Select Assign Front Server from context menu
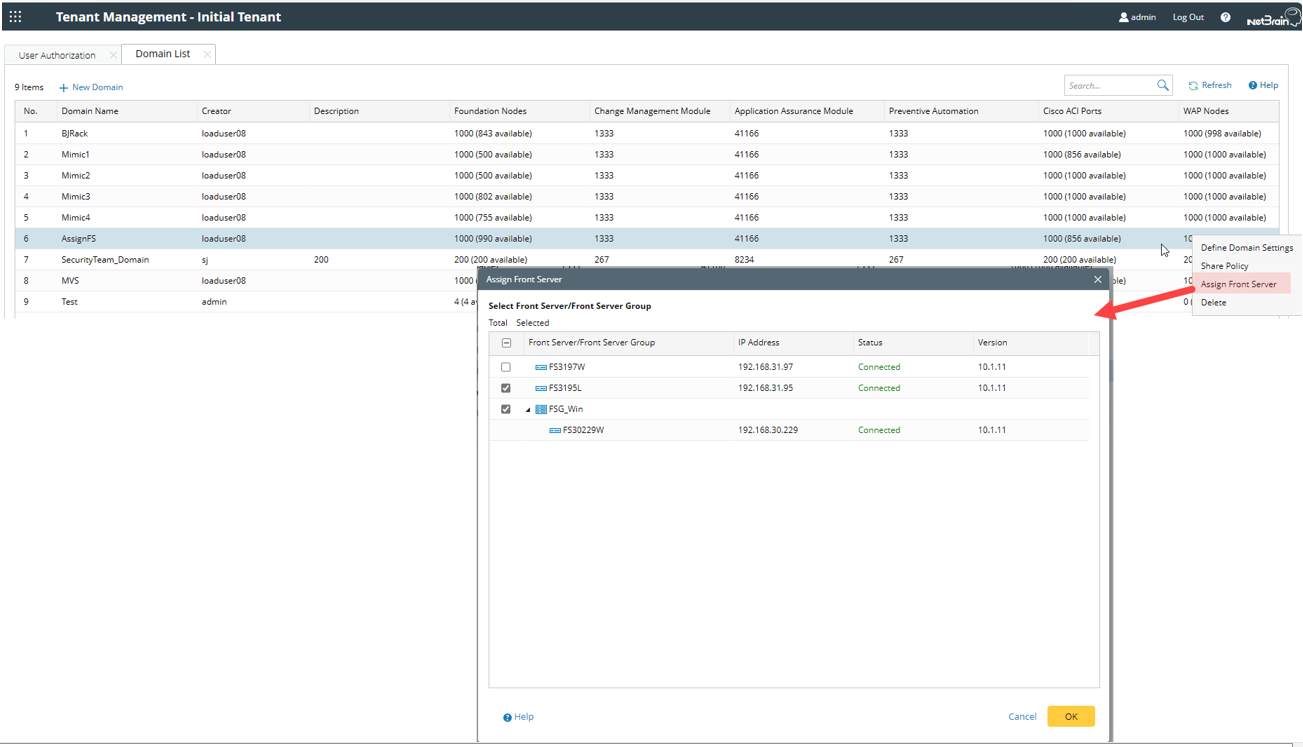 pyautogui.click(x=1238, y=284)
